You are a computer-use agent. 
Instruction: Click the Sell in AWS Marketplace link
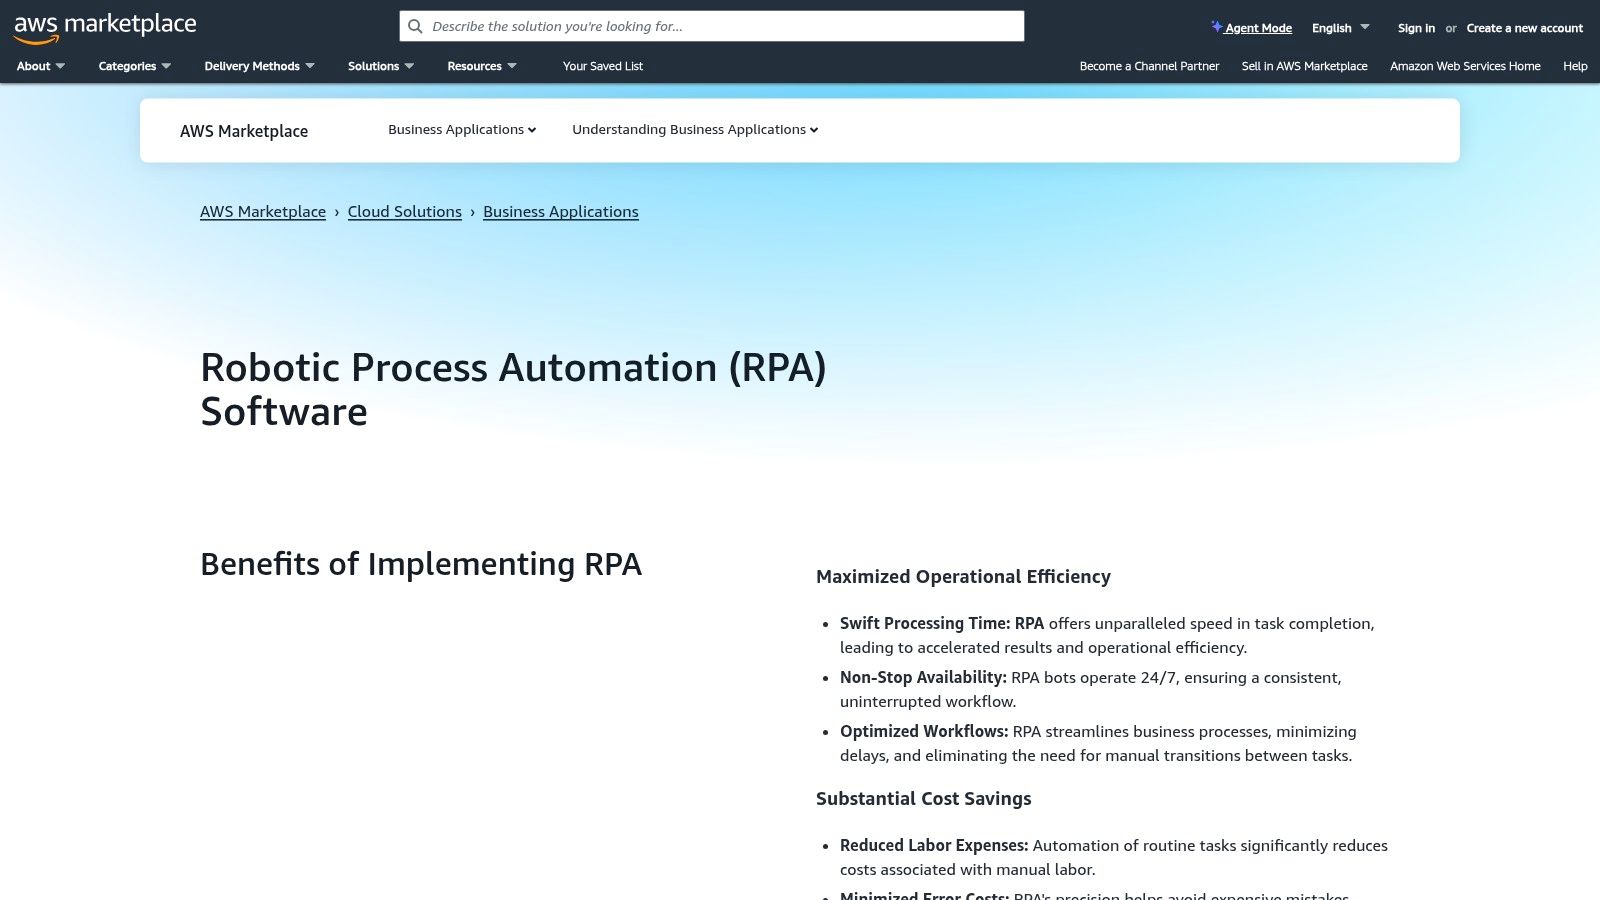click(x=1304, y=66)
